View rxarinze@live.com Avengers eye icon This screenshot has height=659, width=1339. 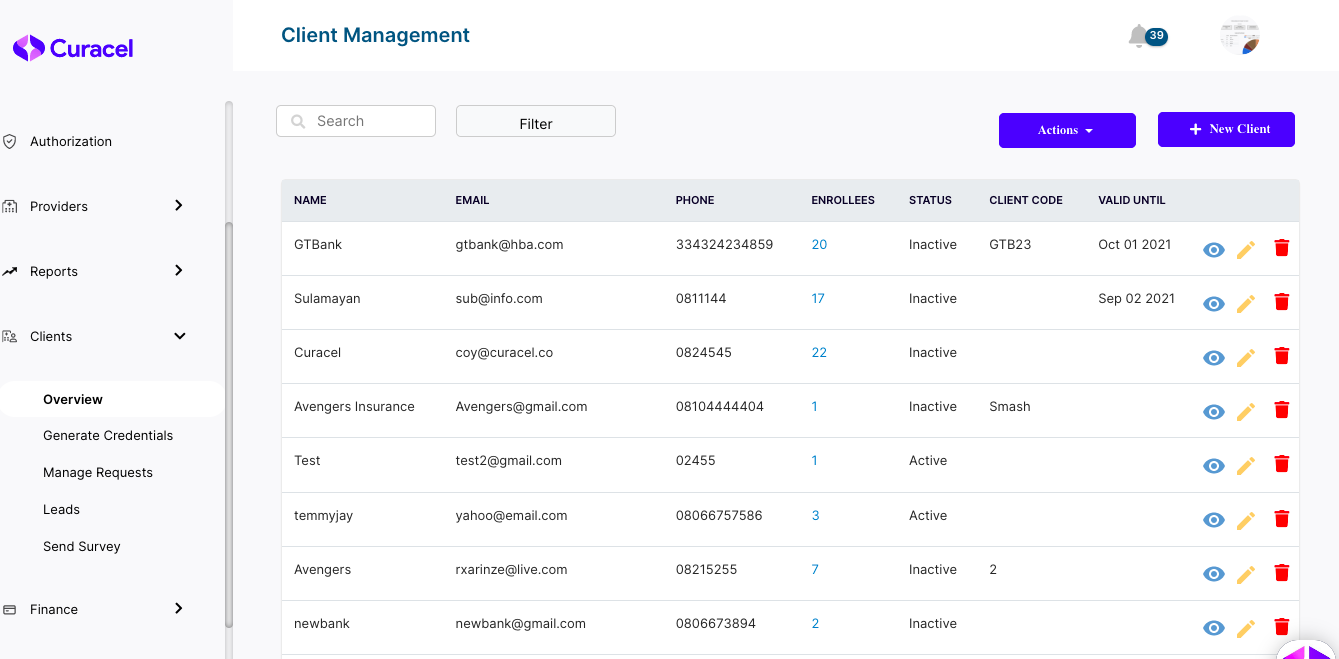point(1214,574)
